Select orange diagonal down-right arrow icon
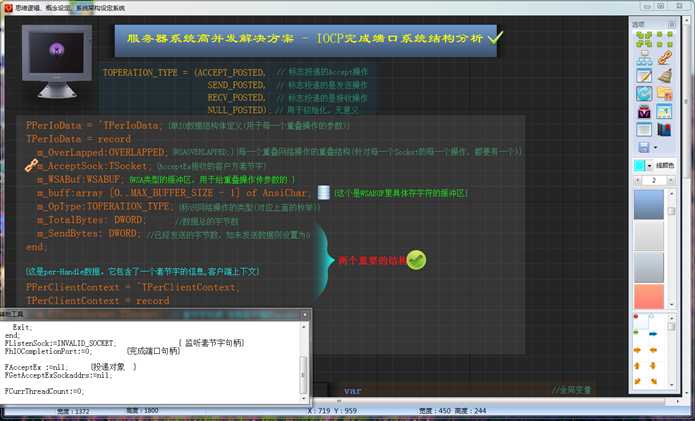This screenshot has height=421, width=695. (x=654, y=381)
